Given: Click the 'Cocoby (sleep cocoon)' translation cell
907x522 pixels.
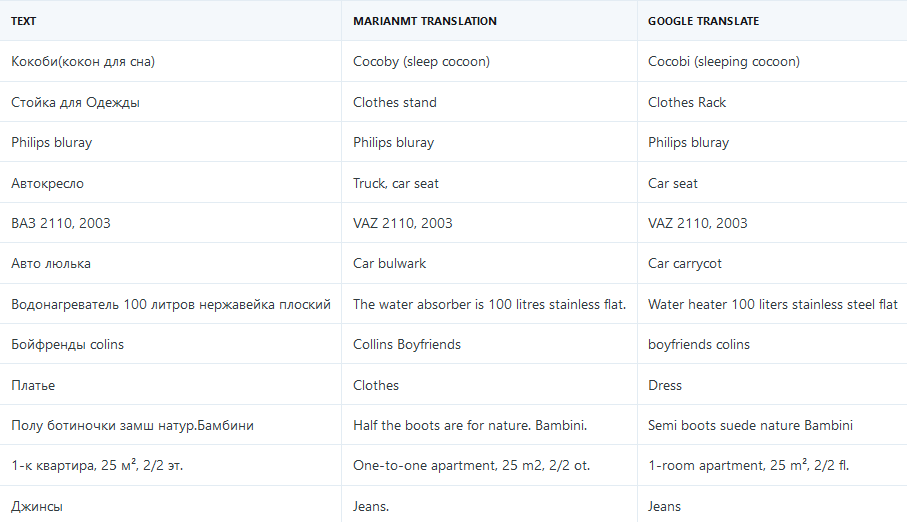Looking at the screenshot, I should point(421,62).
